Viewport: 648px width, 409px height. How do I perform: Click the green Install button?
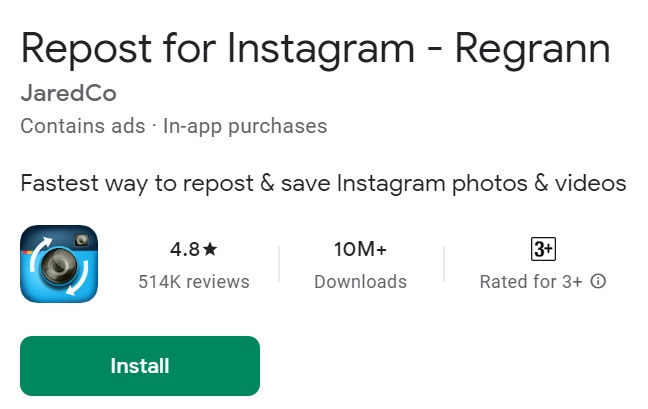[140, 366]
